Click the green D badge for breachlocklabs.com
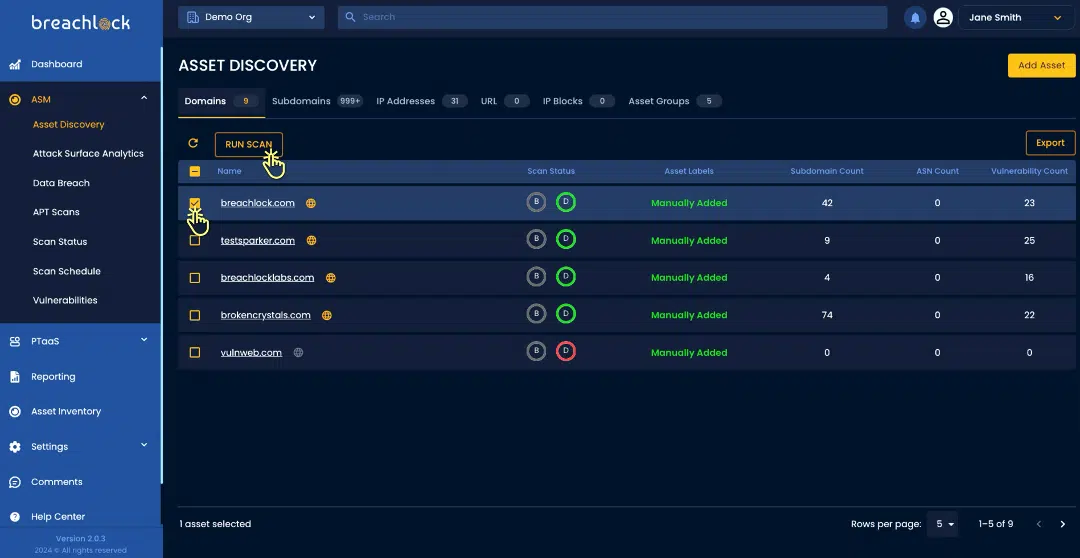The image size is (1080, 558). tap(565, 276)
